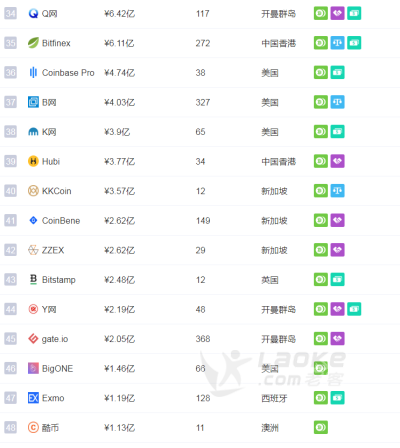This screenshot has height=448, width=400.
Task: Open the CoinBene exchange name link
Action: coord(61,221)
